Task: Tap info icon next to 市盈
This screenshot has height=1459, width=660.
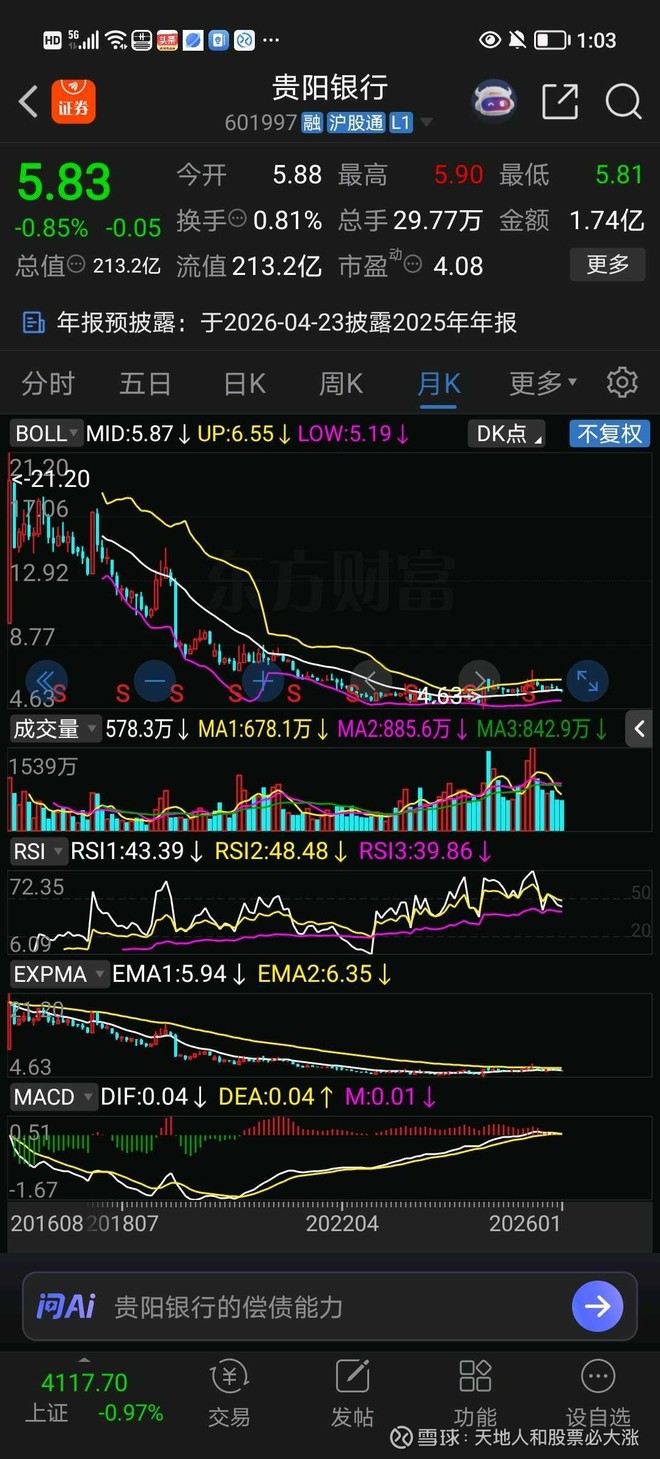Action: click(x=413, y=266)
